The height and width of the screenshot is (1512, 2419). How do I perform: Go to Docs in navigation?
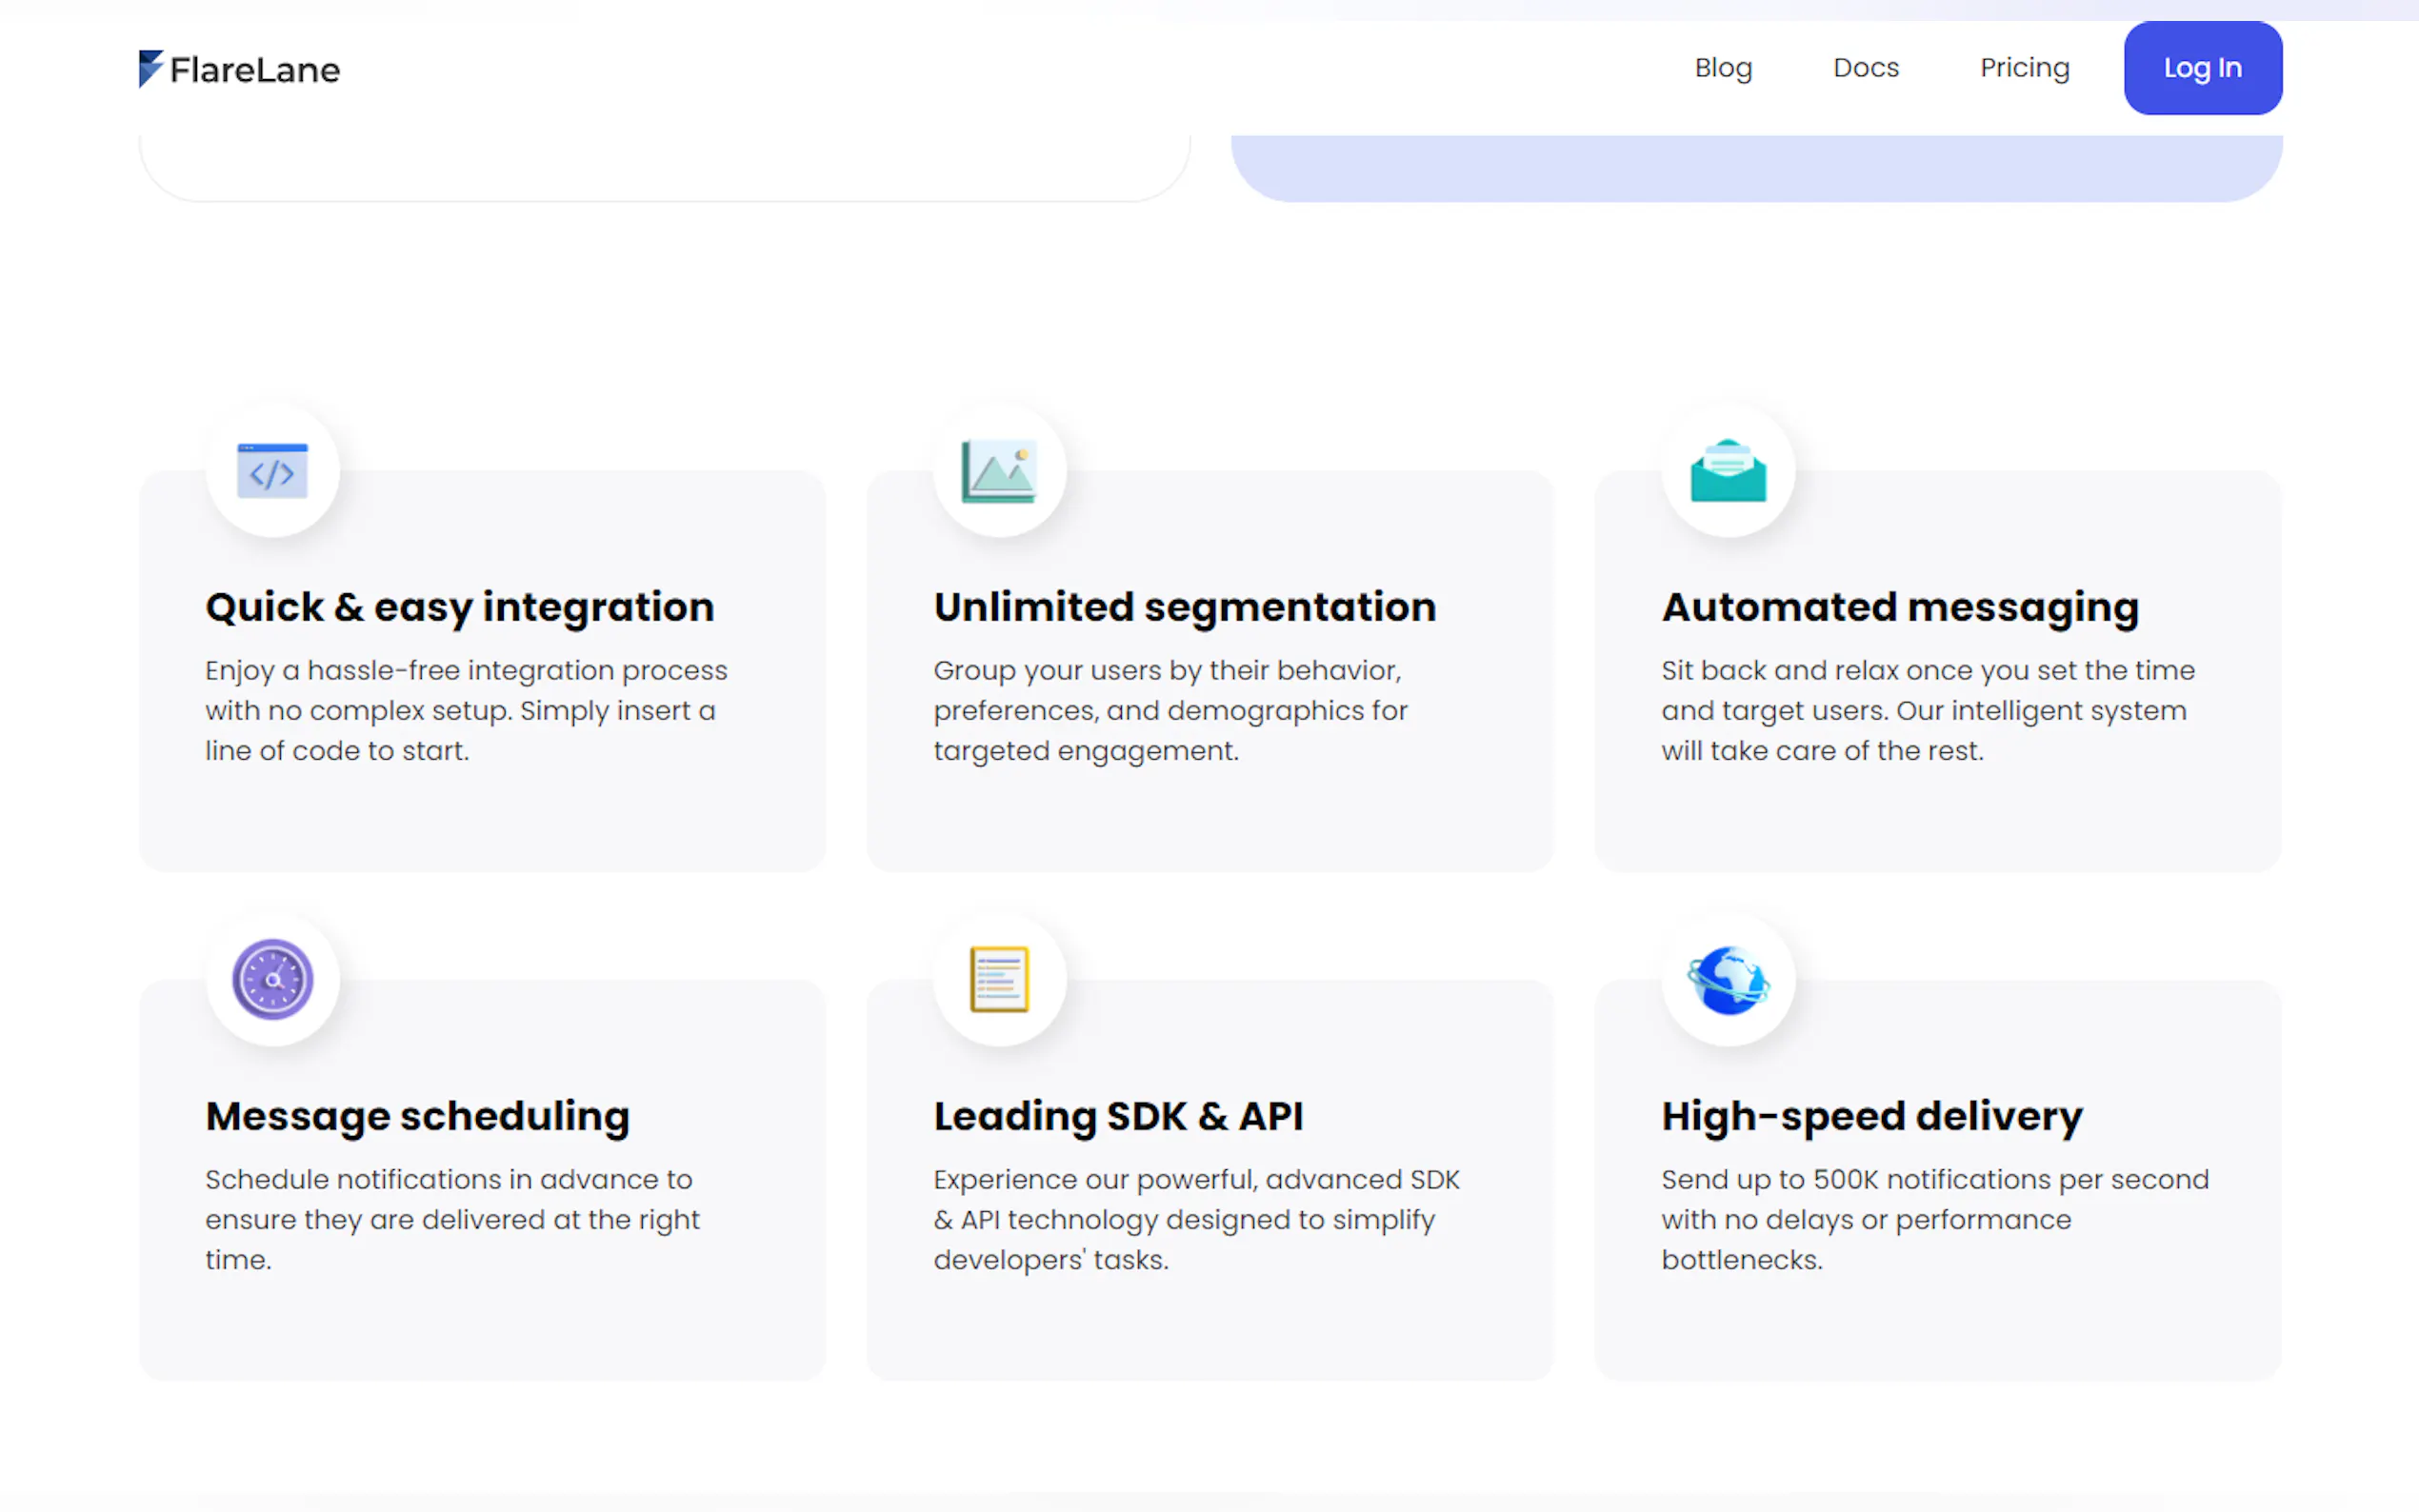(1865, 68)
